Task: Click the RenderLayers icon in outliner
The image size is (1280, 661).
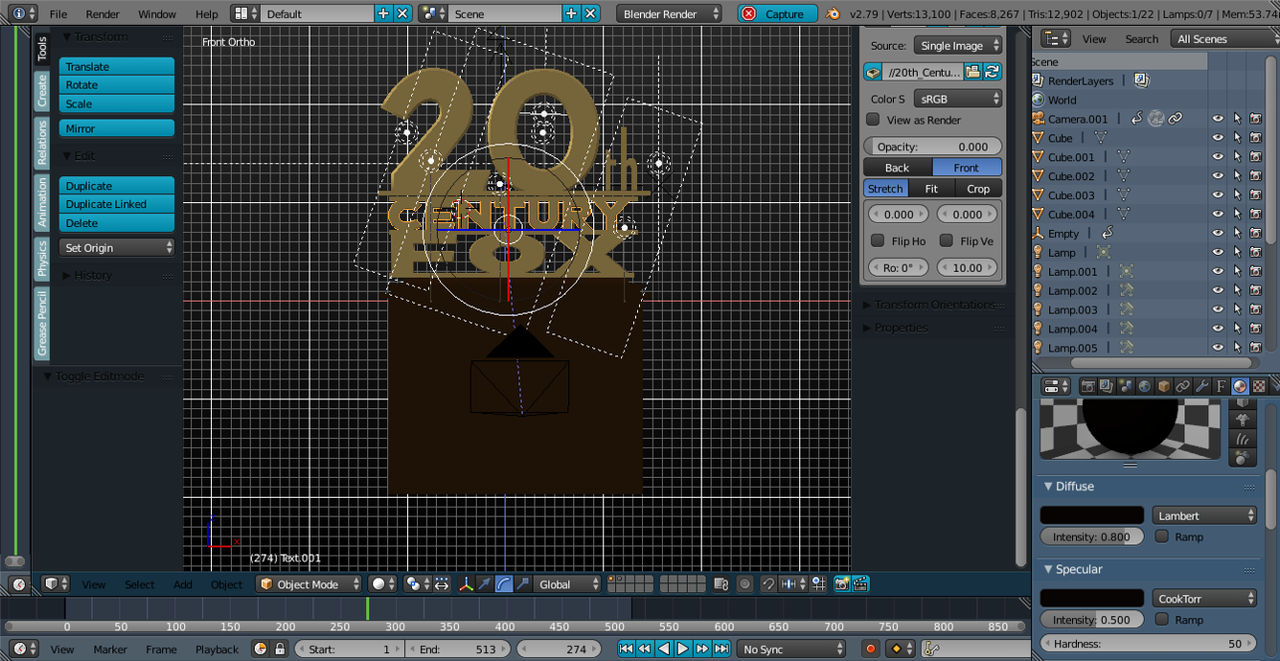Action: tap(1038, 81)
